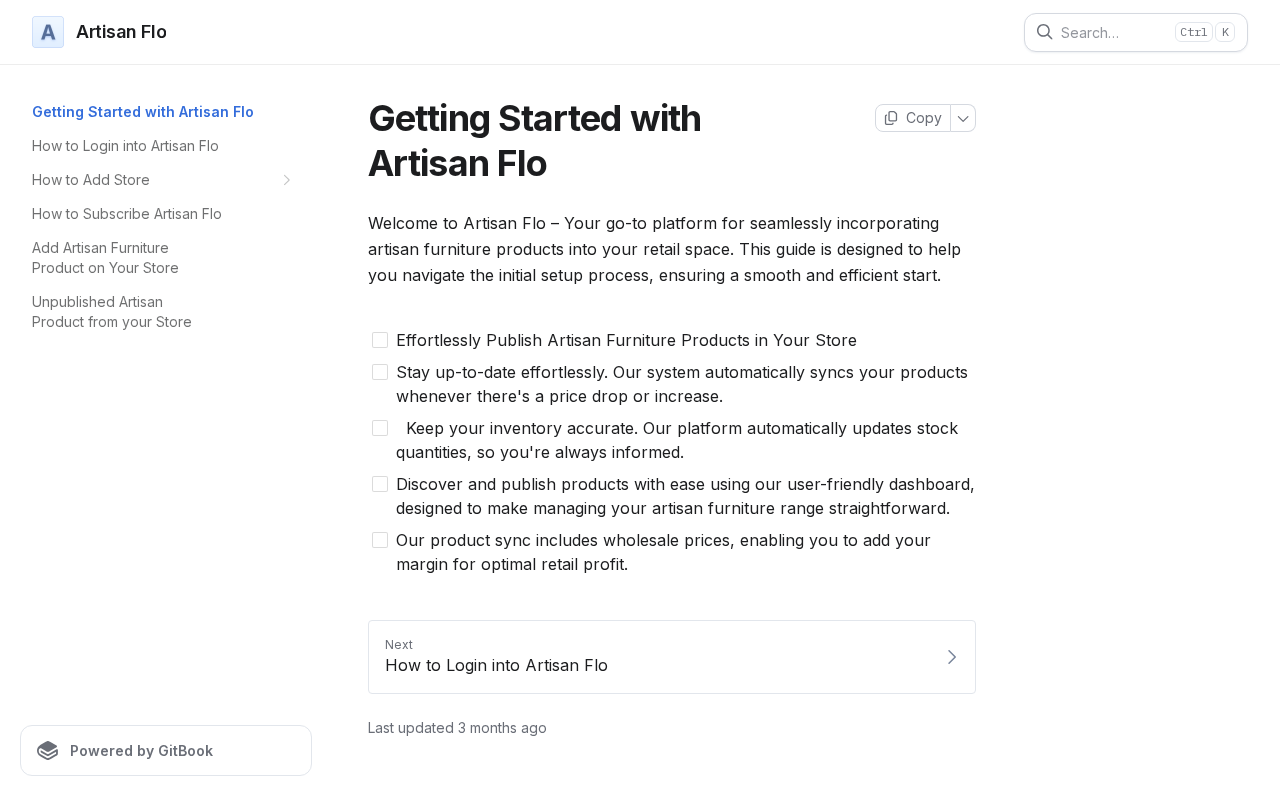The width and height of the screenshot is (1280, 800).
Task: Check the Effortlessly Publish Artisan Furniture checkbox
Action: [380, 340]
